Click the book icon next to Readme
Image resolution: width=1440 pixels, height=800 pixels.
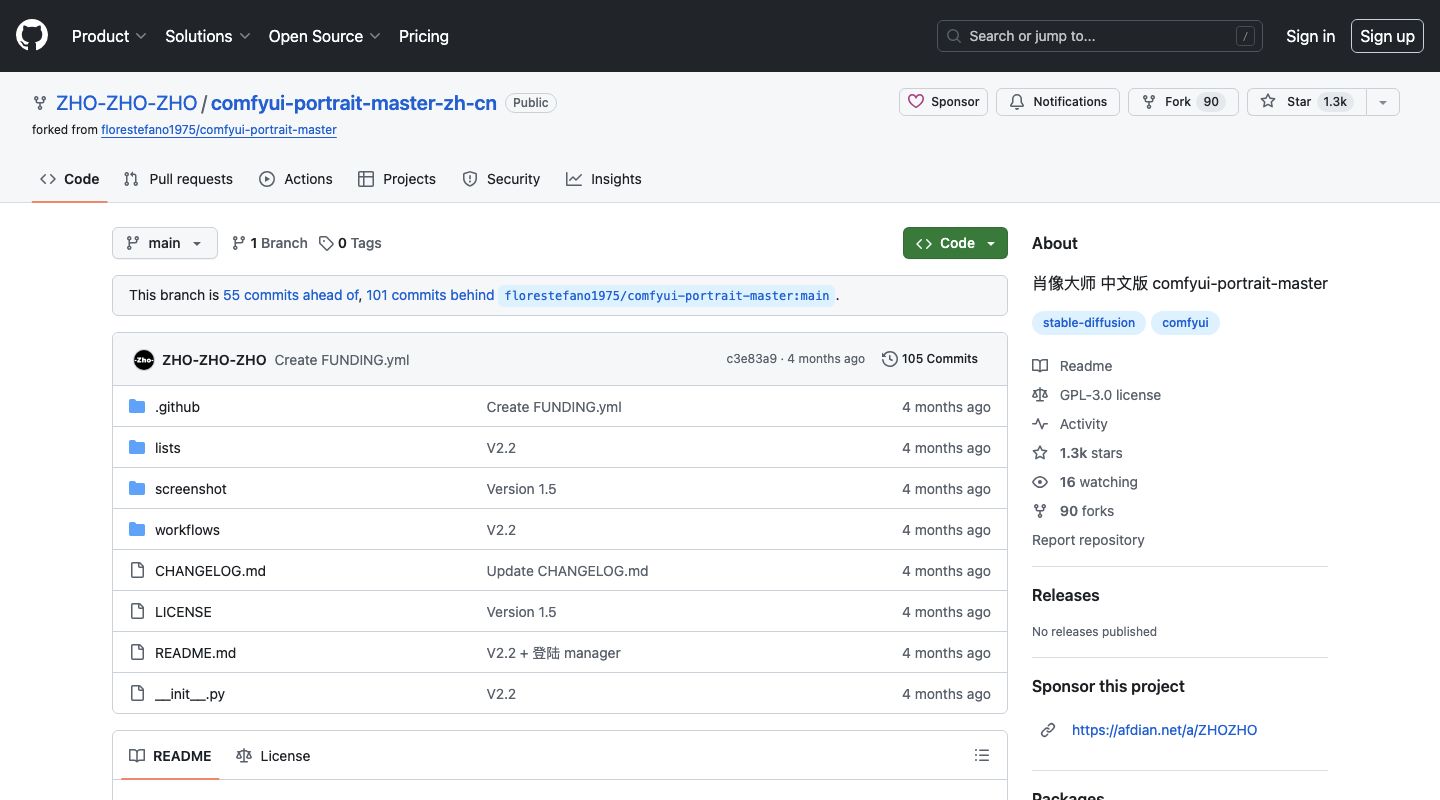[1040, 366]
